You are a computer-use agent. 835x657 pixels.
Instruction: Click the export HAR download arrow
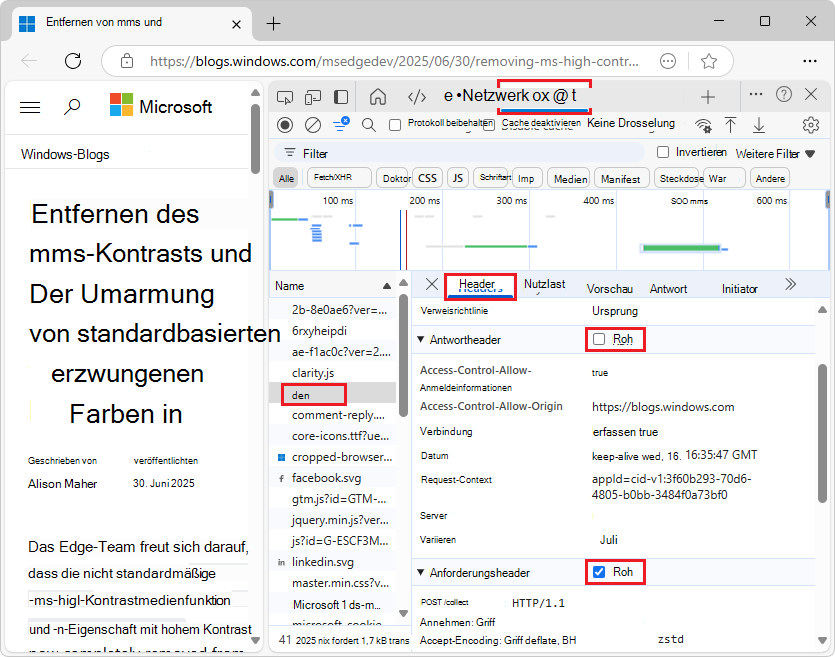point(759,125)
